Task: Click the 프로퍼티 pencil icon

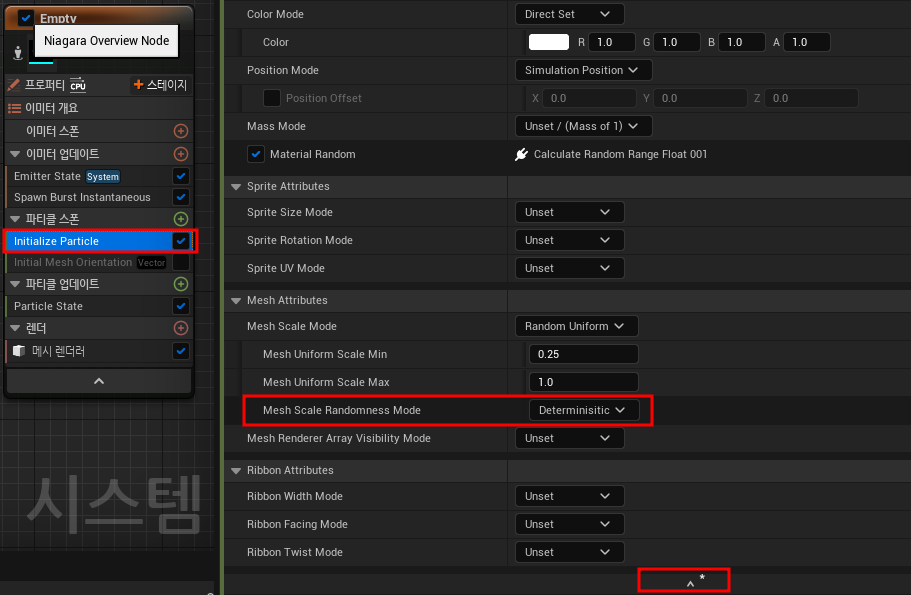Action: 13,85
